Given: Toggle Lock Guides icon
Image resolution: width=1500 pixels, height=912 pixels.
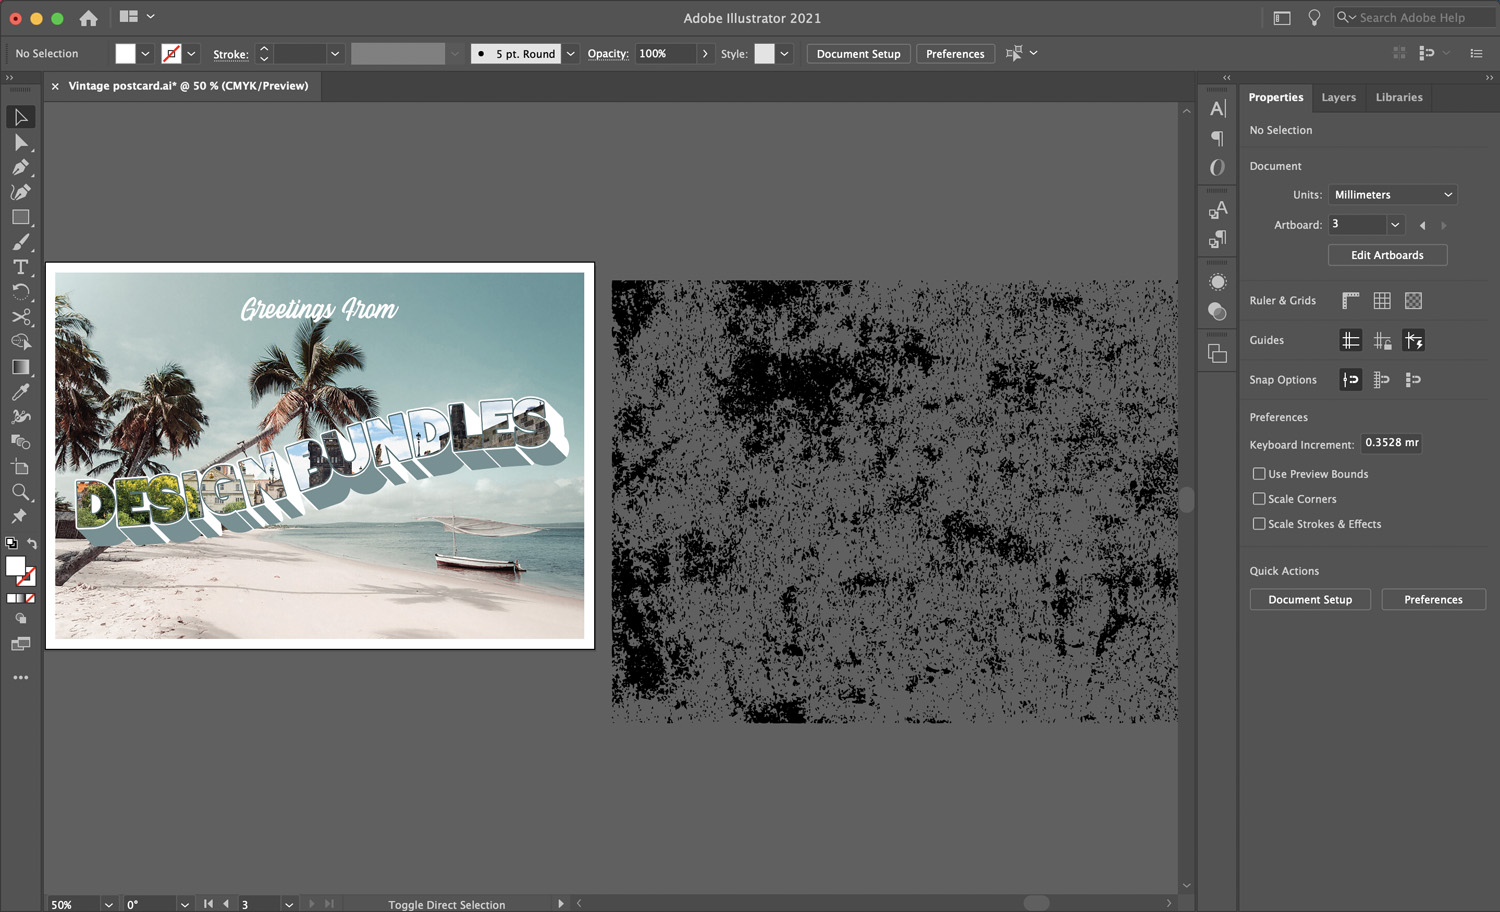Looking at the screenshot, I should [x=1382, y=340].
